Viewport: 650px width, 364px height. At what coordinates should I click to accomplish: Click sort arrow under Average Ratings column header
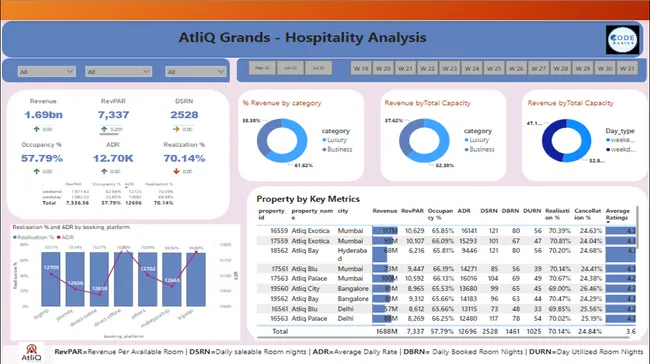click(x=608, y=223)
